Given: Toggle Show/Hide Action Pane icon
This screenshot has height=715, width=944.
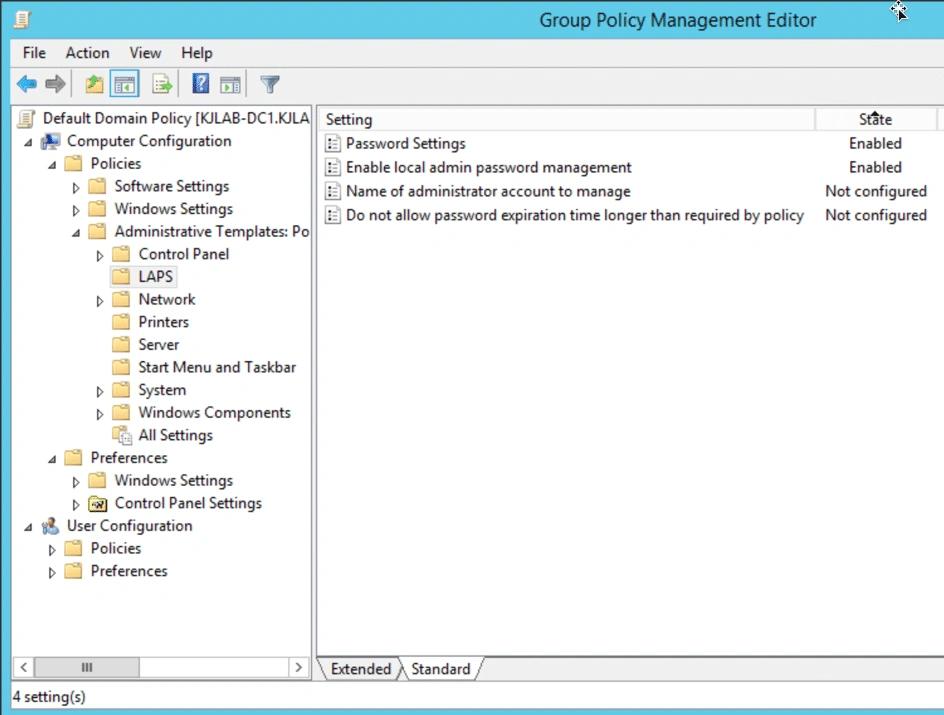Looking at the screenshot, I should [x=231, y=85].
